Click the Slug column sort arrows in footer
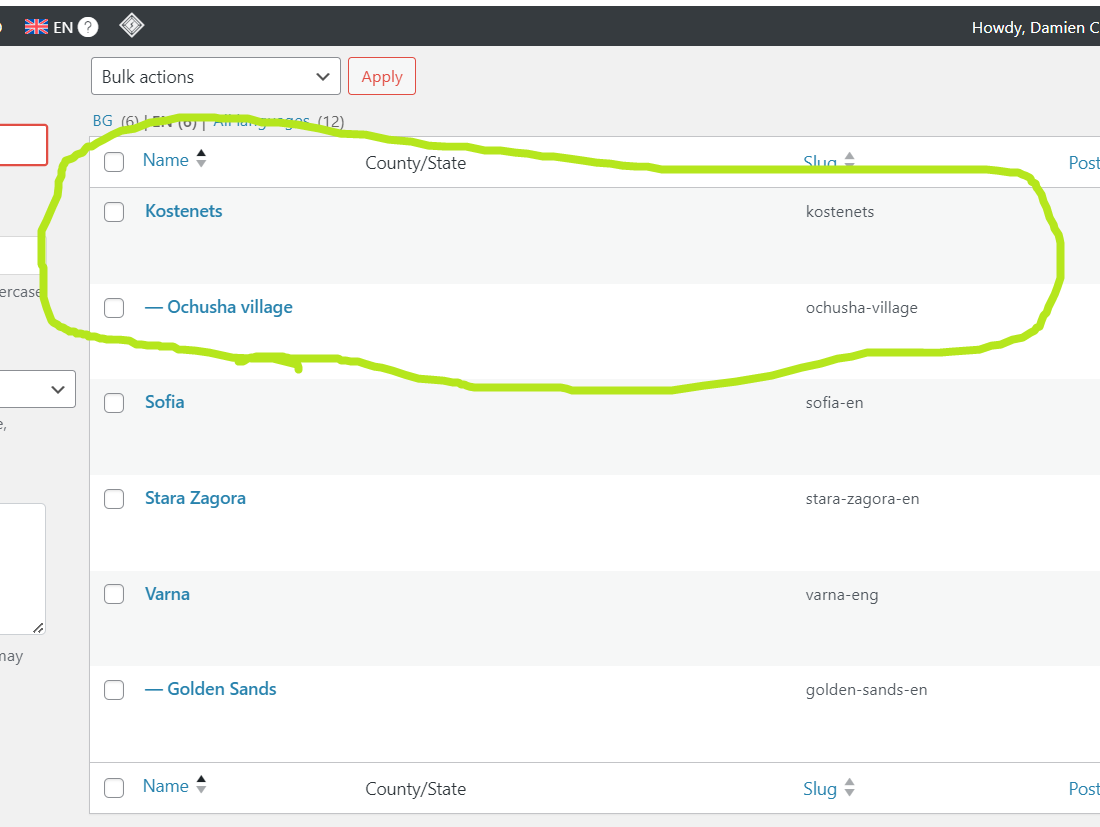The height and width of the screenshot is (827, 1100). click(849, 788)
